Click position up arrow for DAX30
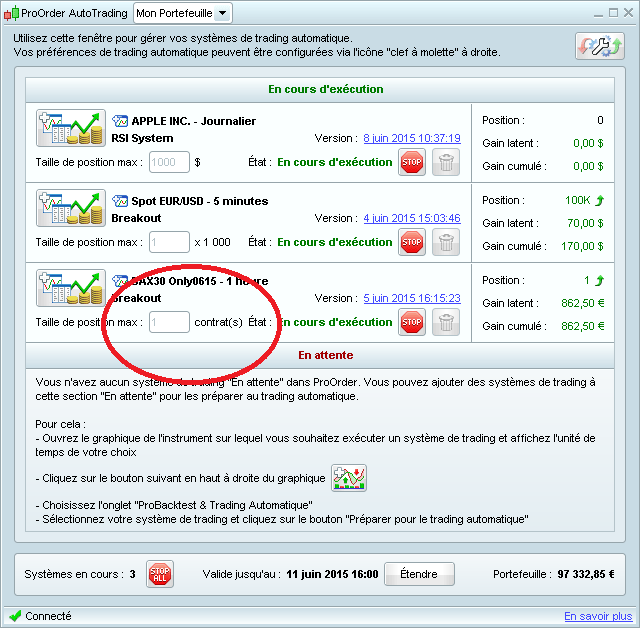This screenshot has height=628, width=640. [x=599, y=280]
